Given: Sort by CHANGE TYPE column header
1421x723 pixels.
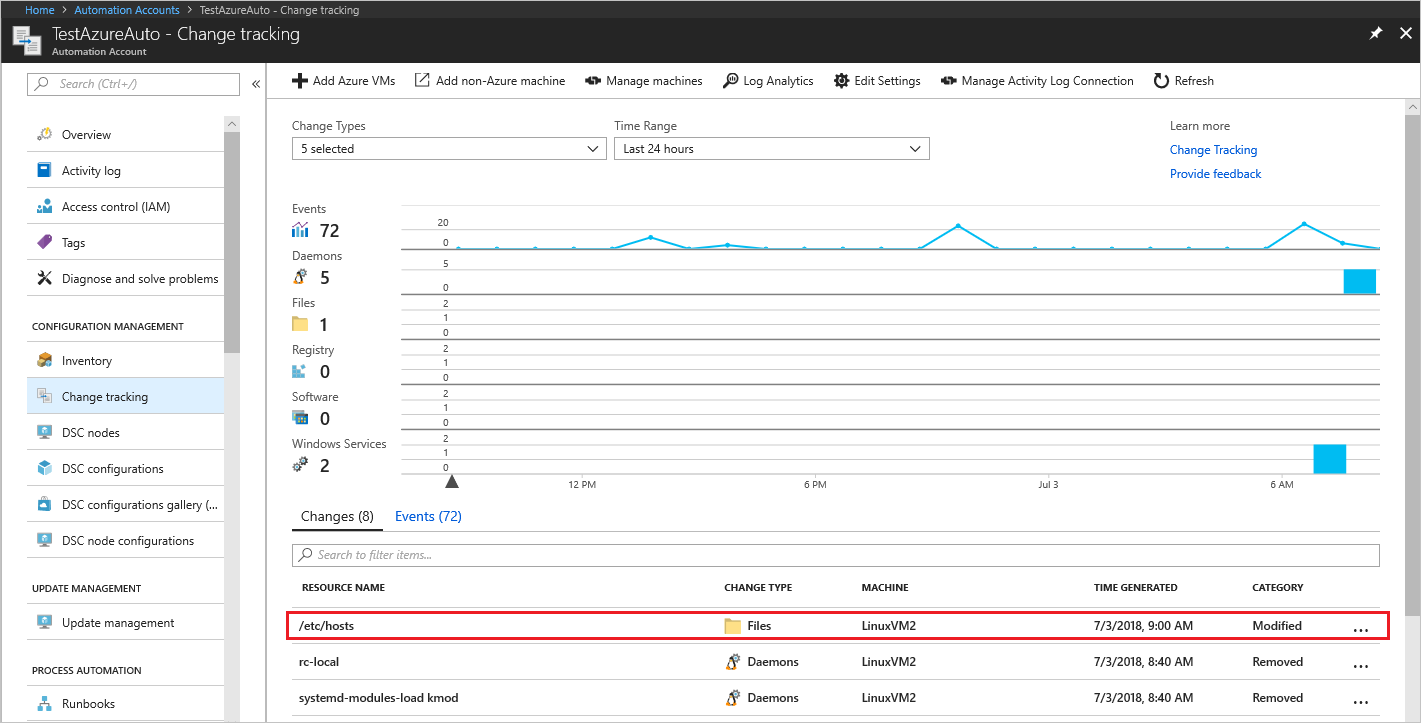Looking at the screenshot, I should (x=758, y=587).
